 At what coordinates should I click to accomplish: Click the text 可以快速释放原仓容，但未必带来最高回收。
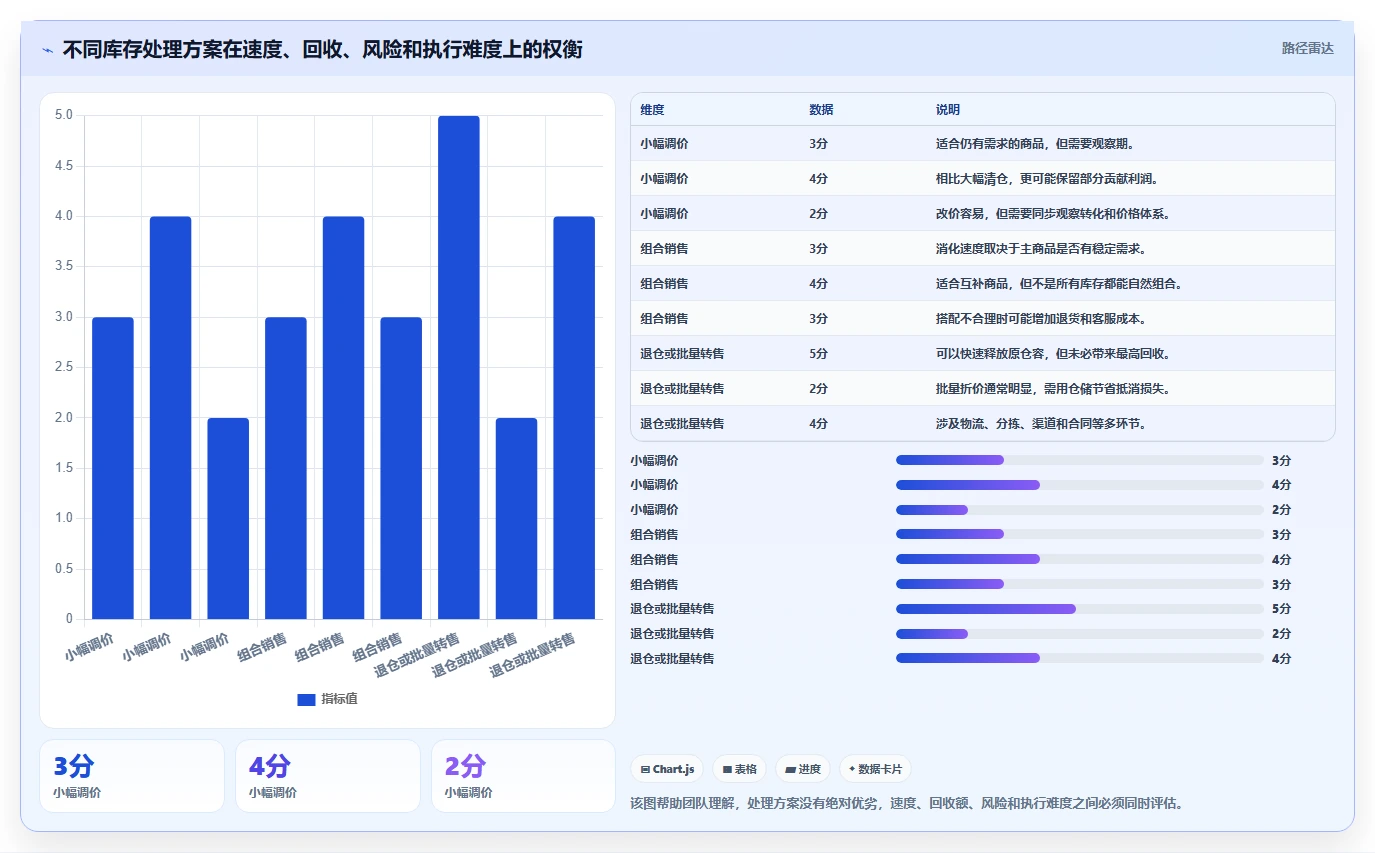pos(1053,354)
